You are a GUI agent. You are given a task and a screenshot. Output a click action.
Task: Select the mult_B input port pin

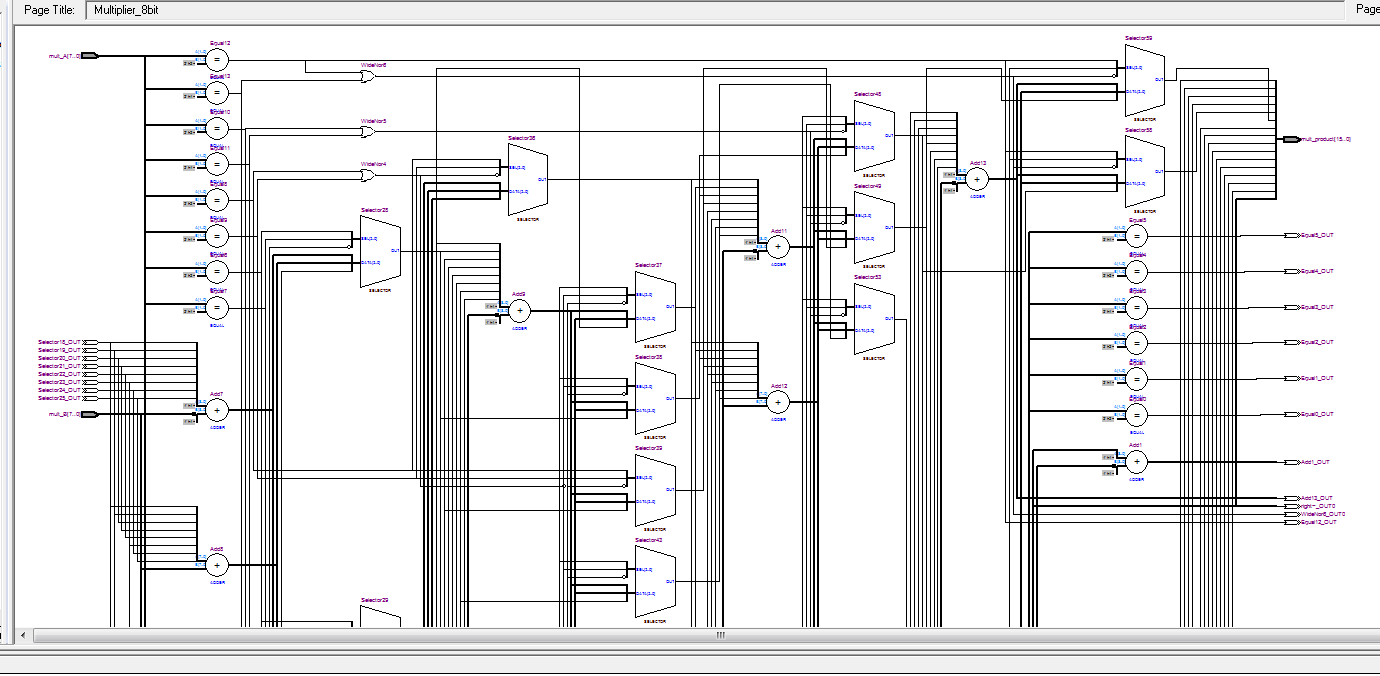point(89,414)
